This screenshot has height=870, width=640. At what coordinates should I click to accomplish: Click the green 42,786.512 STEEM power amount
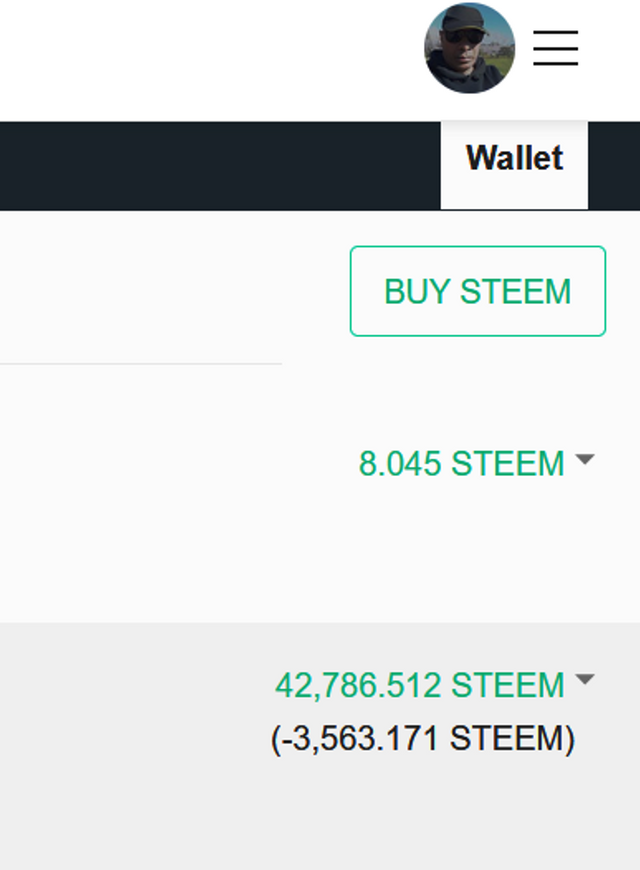[420, 685]
